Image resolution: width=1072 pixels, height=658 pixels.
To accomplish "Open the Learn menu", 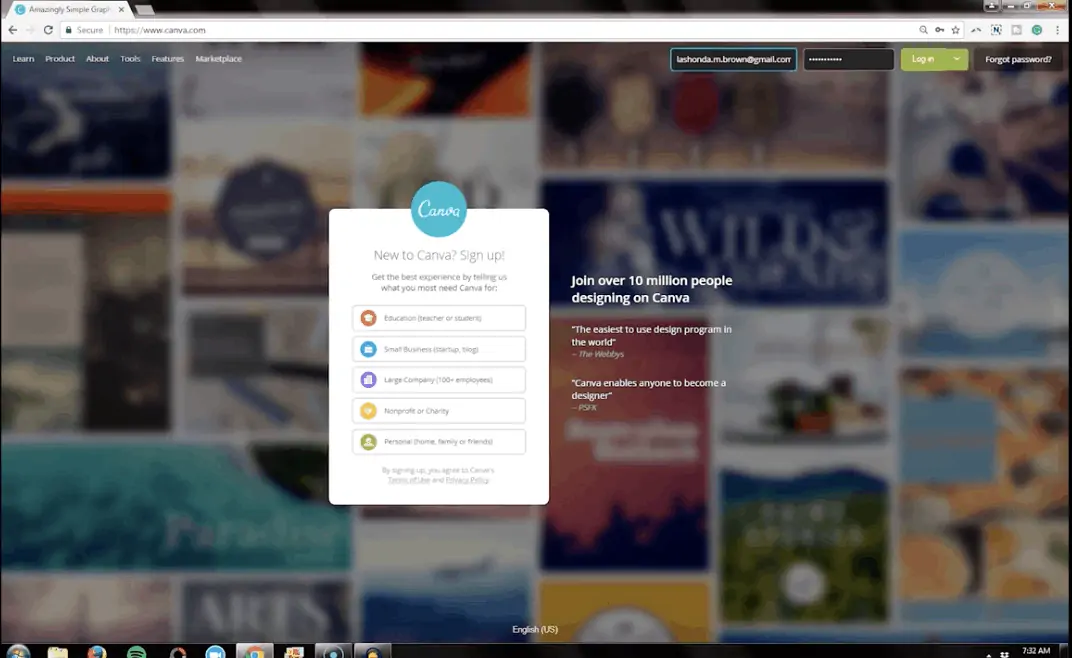I will pos(23,59).
